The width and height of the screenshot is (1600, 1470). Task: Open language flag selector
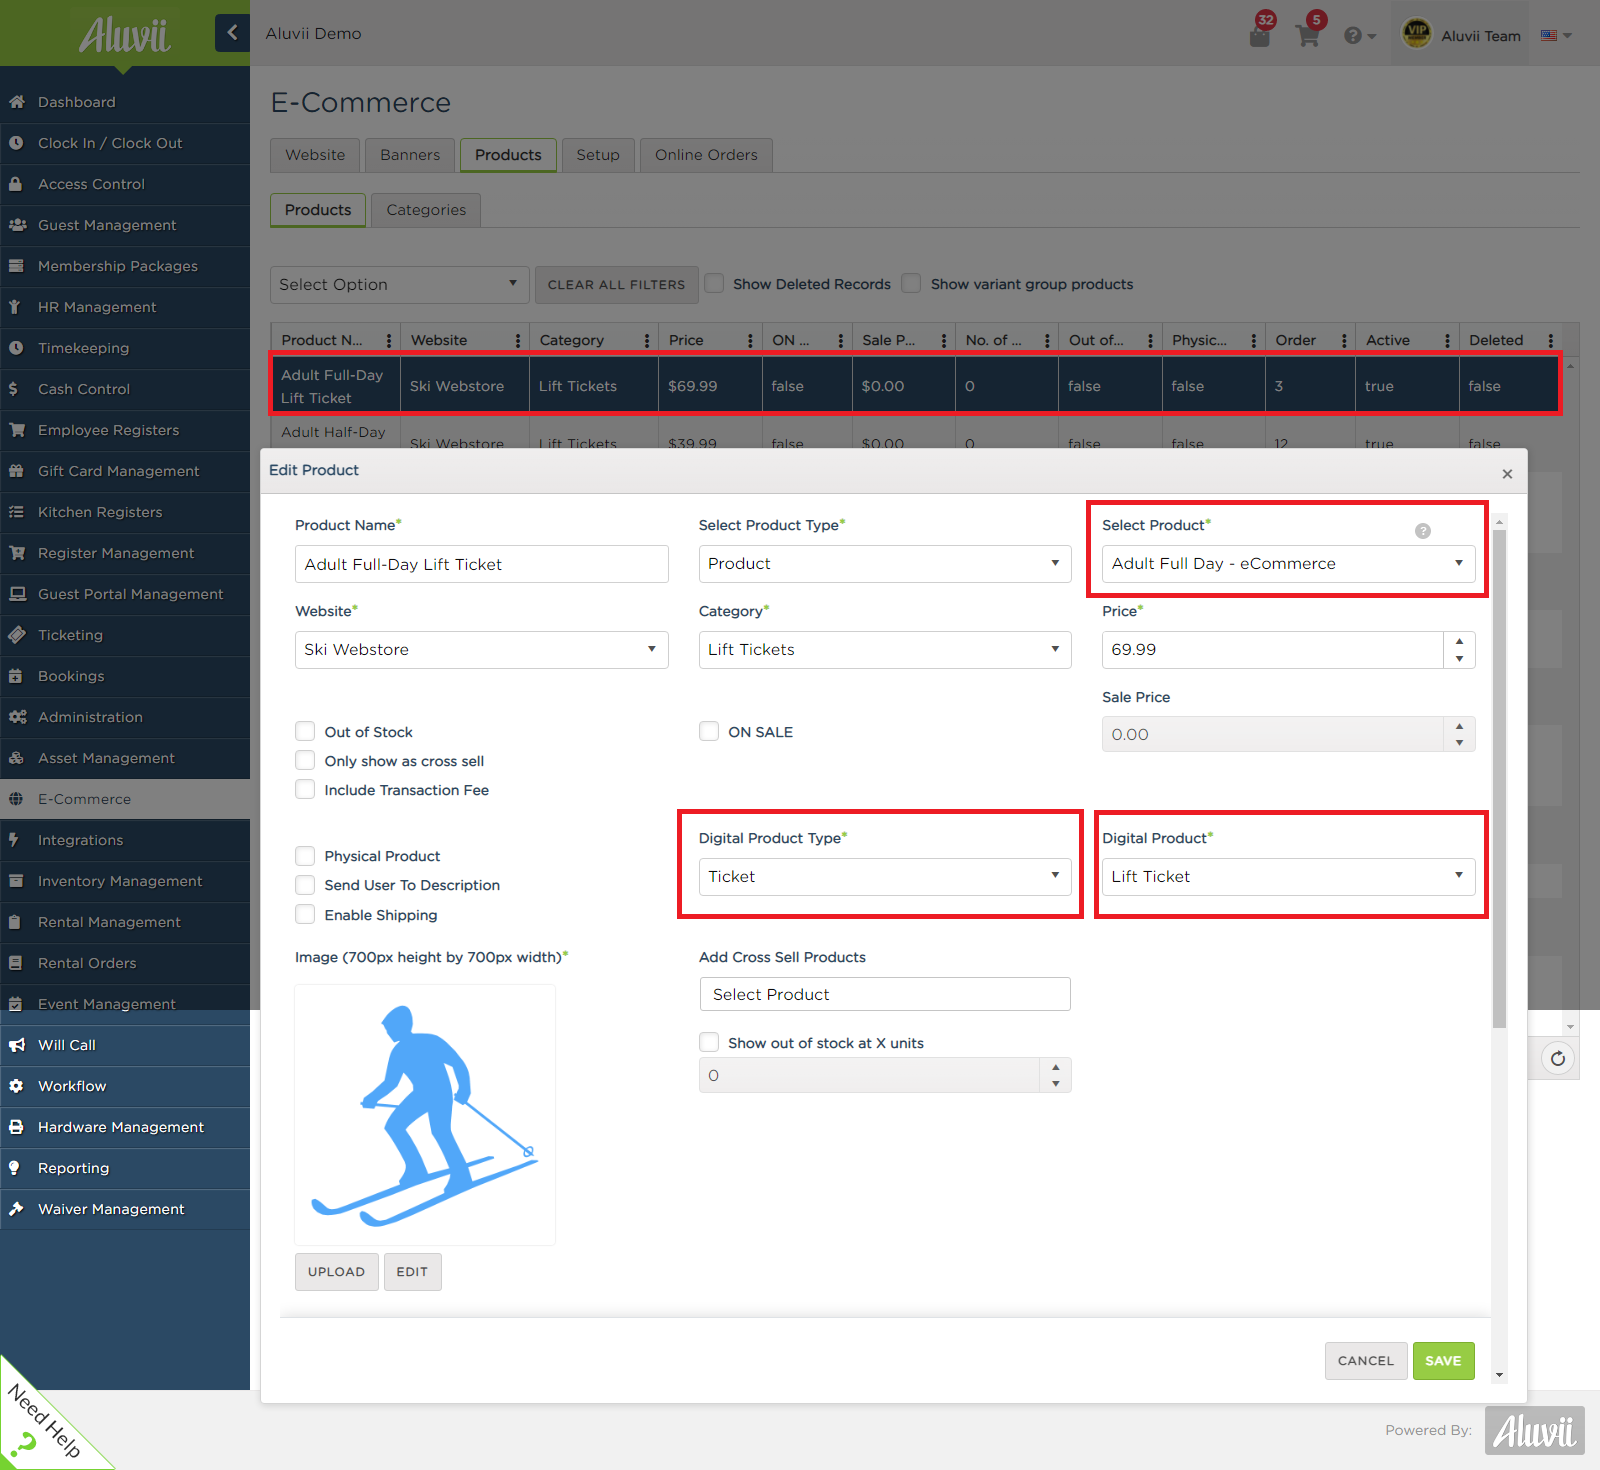(x=1555, y=35)
